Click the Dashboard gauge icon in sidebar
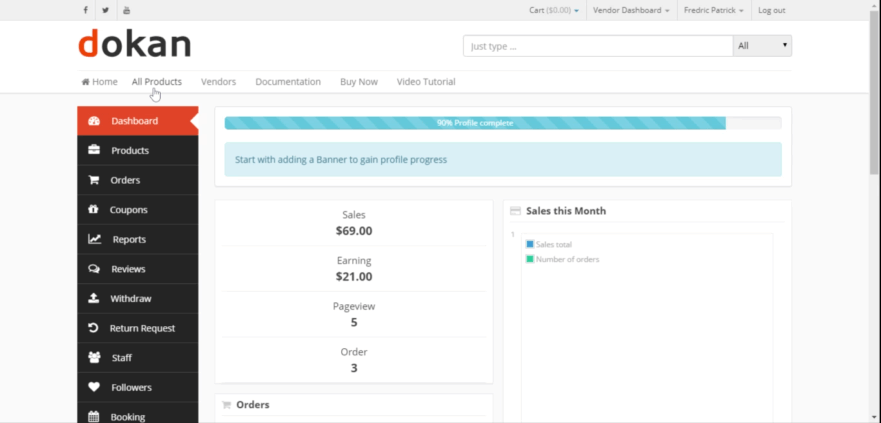Viewport: 881px width, 423px height. point(94,121)
